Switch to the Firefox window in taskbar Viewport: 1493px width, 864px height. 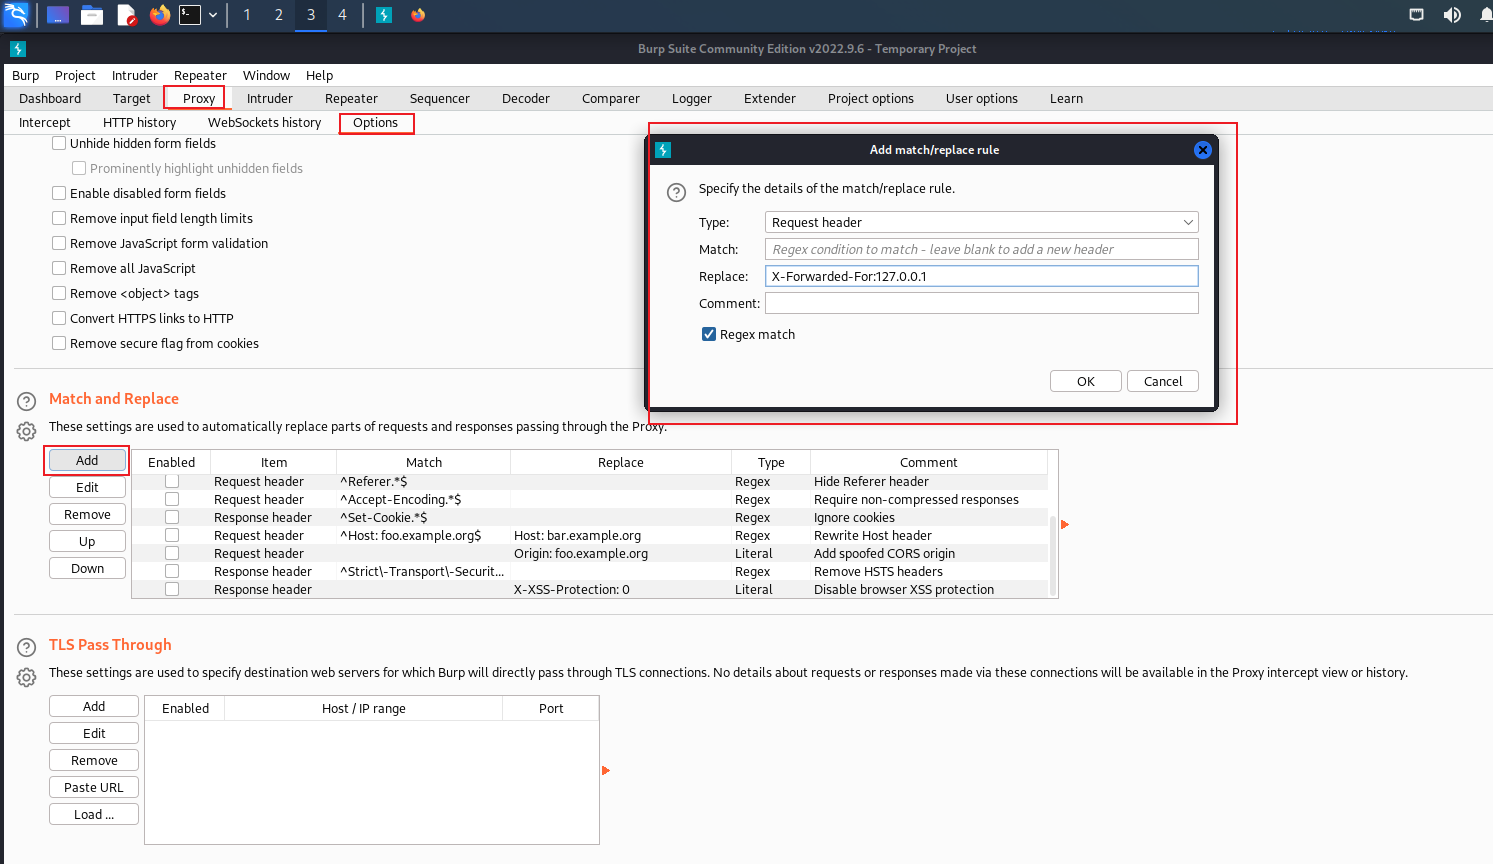point(418,15)
